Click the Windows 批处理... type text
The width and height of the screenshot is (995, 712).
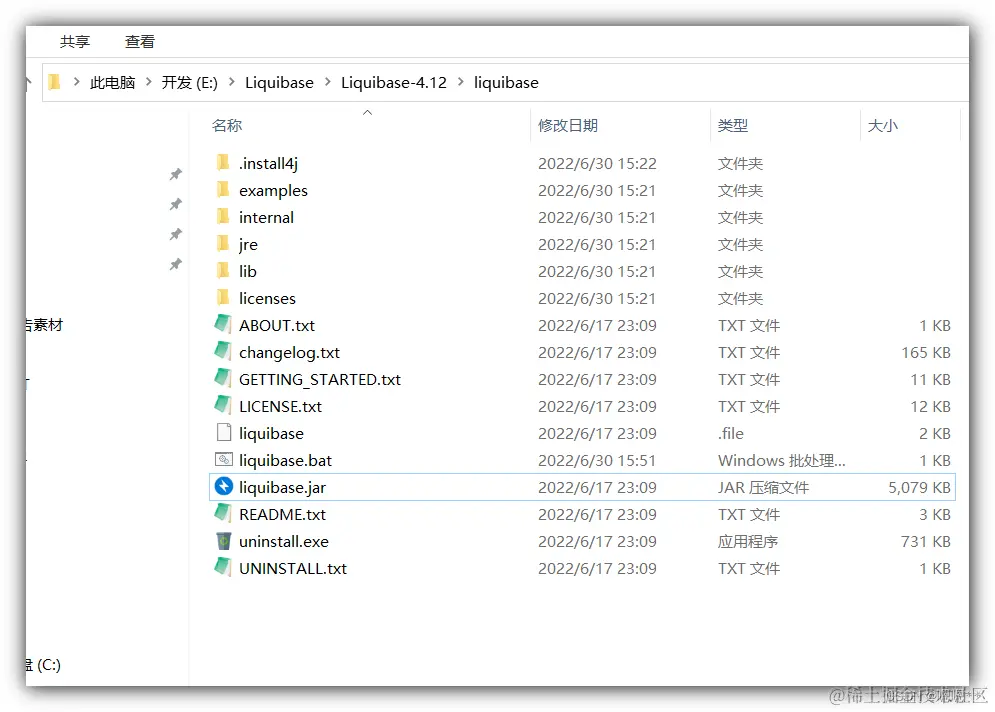(x=782, y=461)
